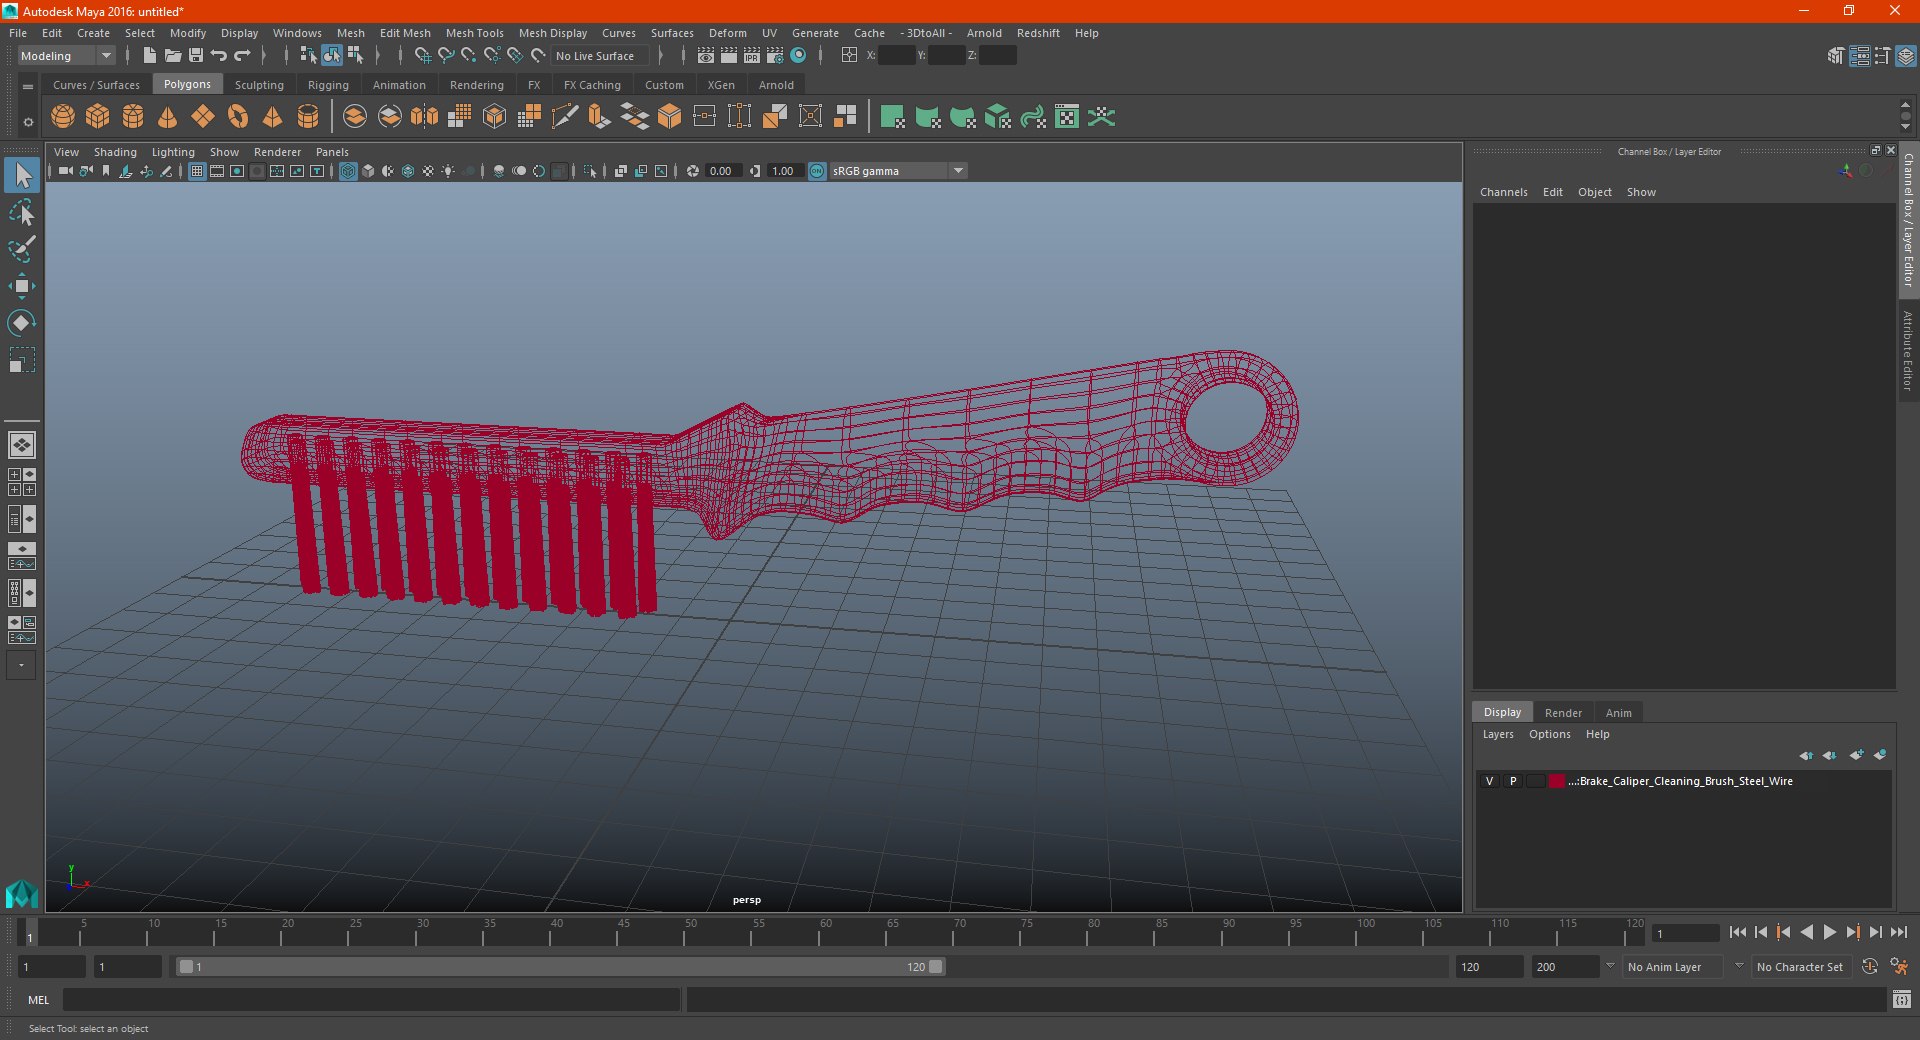The image size is (1920, 1040).
Task: Open Render Settings icon
Action: tap(775, 56)
